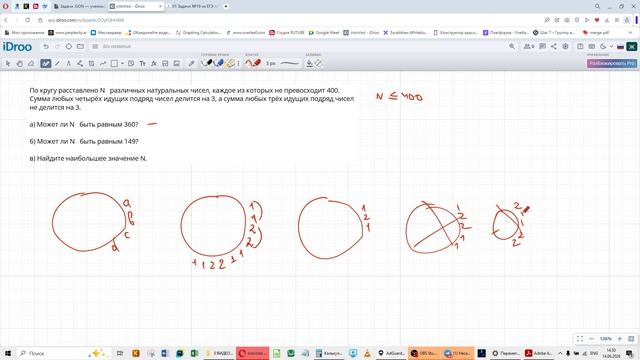The height and width of the screenshot is (360, 640).
Task: Select the insert document tool
Action: click(165, 63)
